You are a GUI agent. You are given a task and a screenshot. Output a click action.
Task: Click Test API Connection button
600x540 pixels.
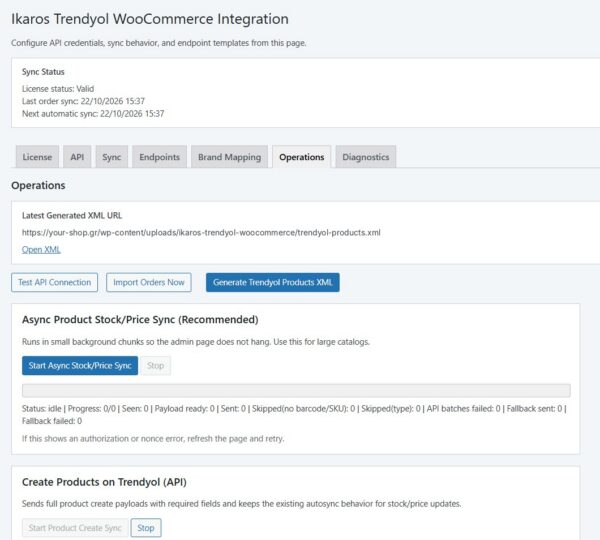coord(54,282)
